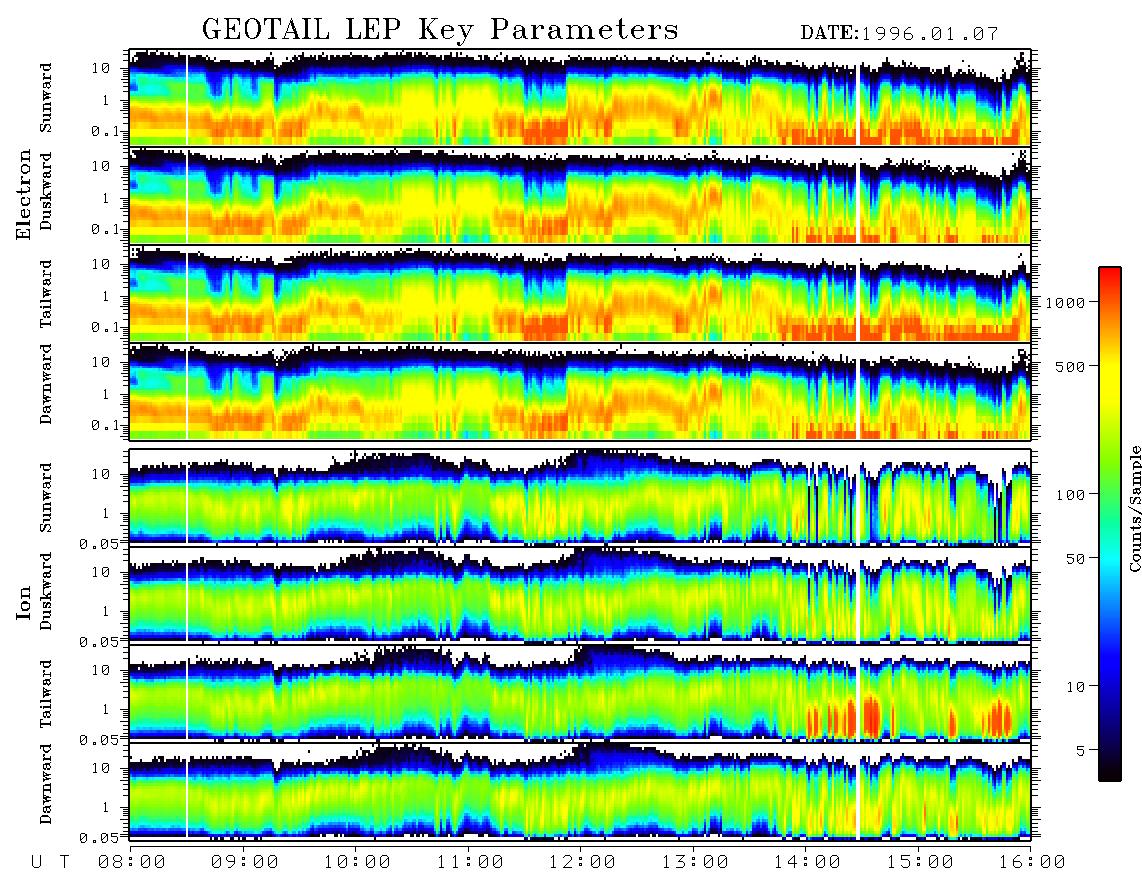1142x880 pixels.
Task: Click the Electron "Duskward" panel label
Action: point(46,192)
